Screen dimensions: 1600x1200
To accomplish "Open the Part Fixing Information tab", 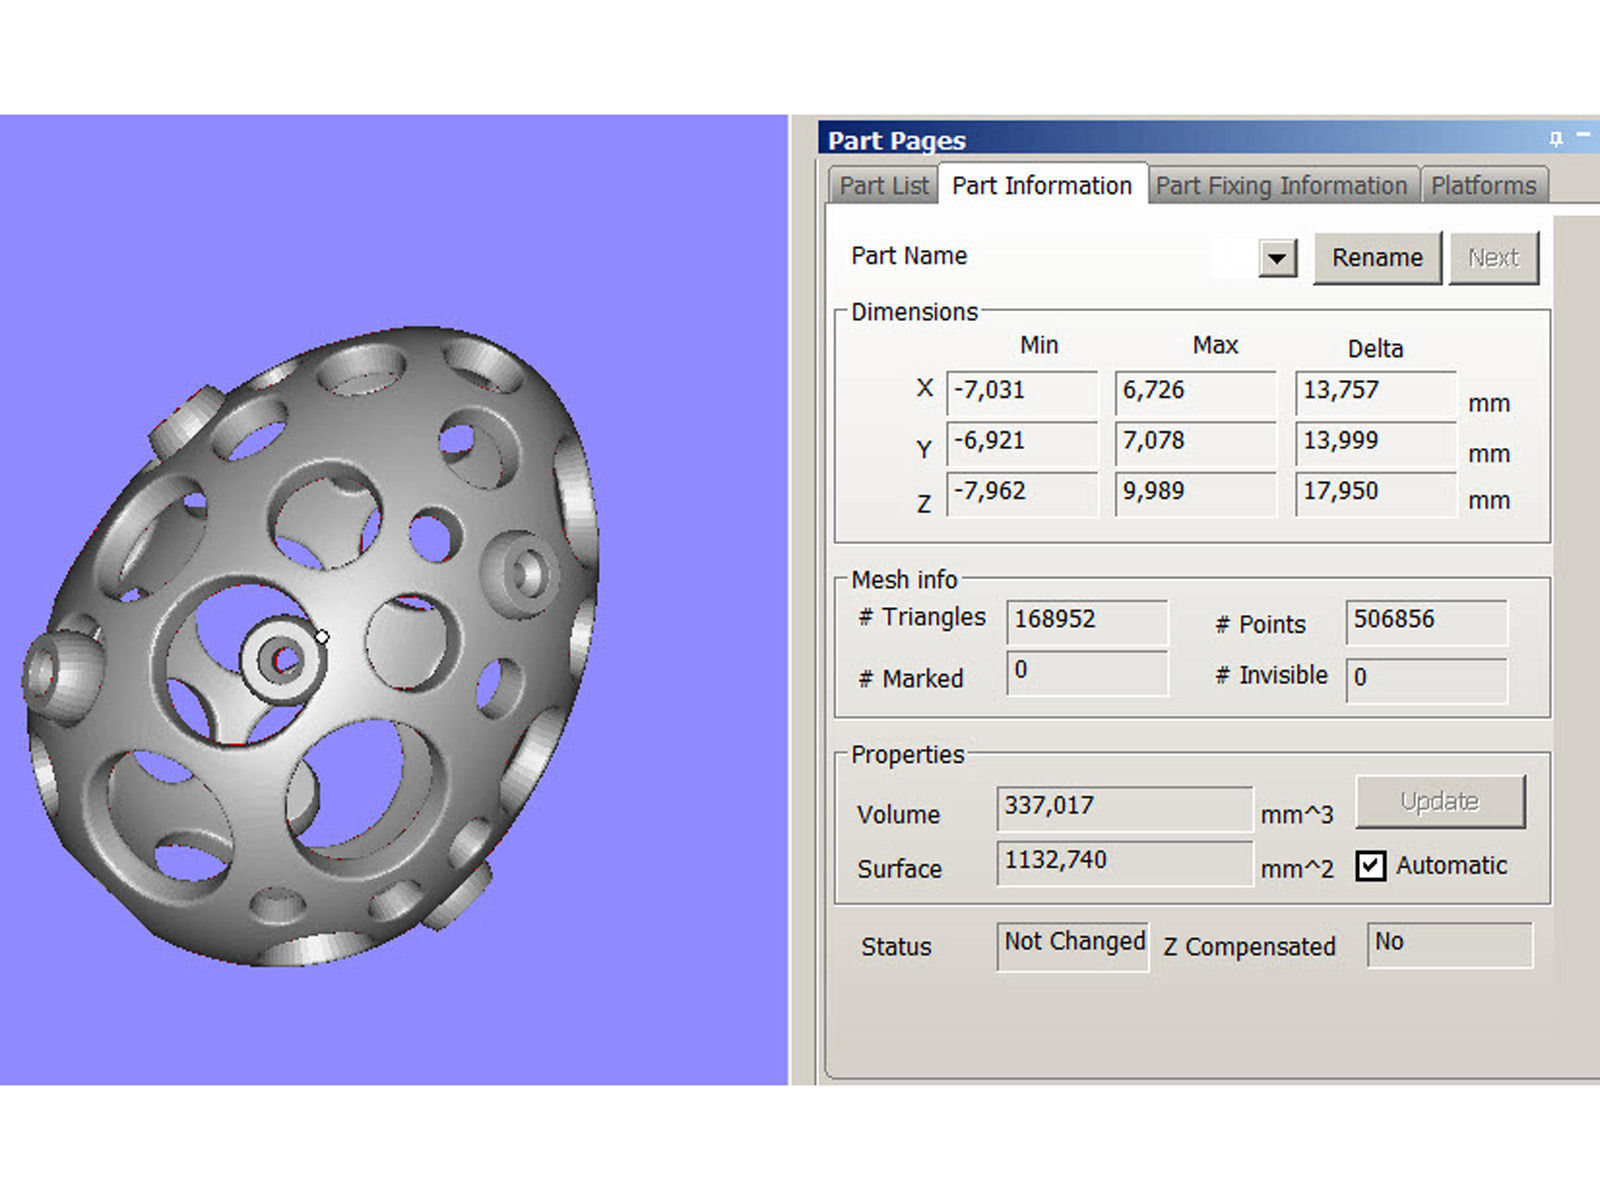I will [x=1282, y=186].
